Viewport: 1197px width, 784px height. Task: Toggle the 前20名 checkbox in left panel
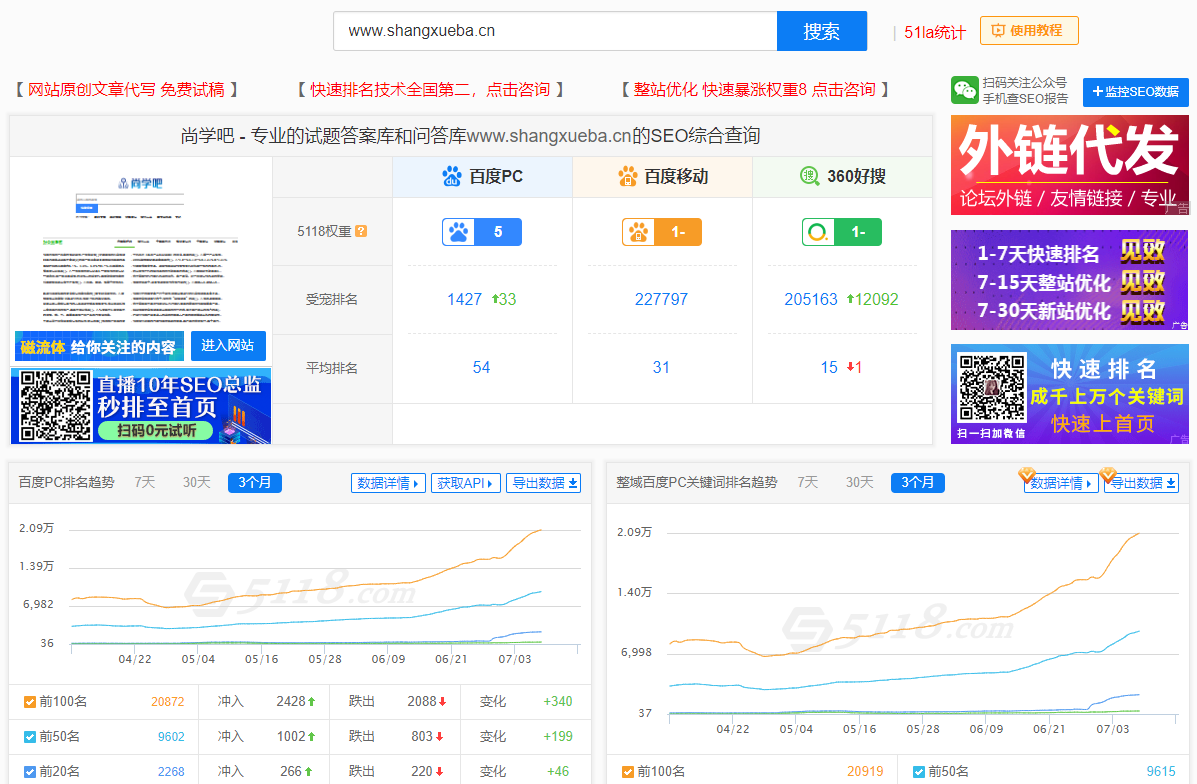[30, 772]
